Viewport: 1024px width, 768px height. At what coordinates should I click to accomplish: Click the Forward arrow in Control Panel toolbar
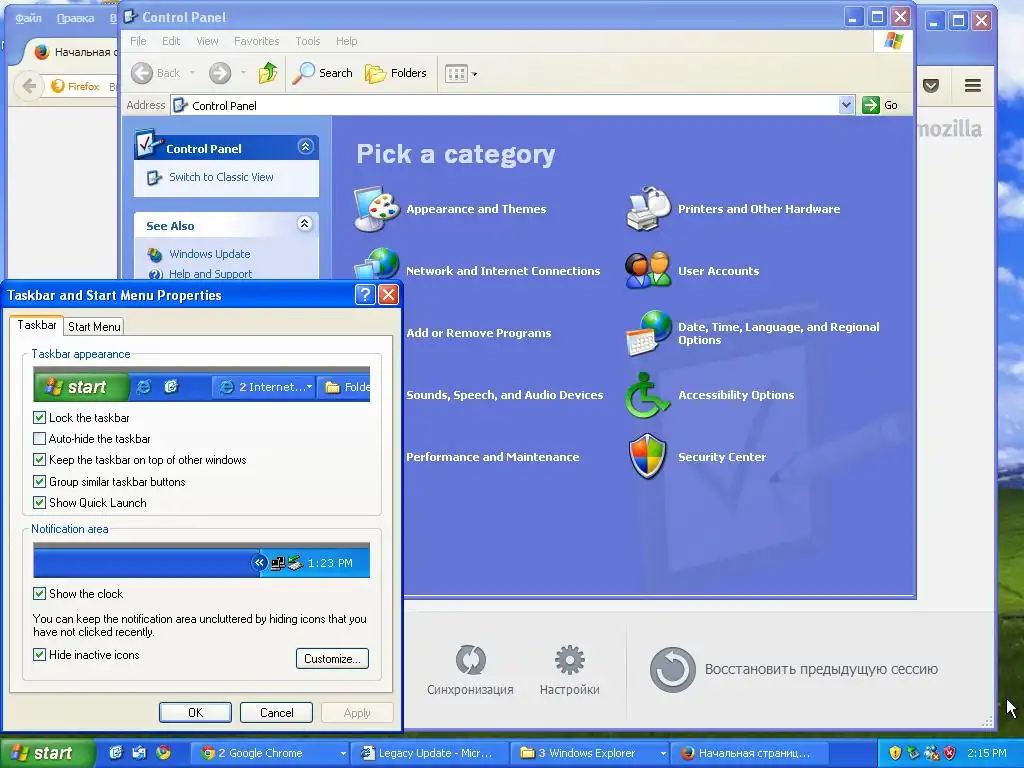(220, 73)
